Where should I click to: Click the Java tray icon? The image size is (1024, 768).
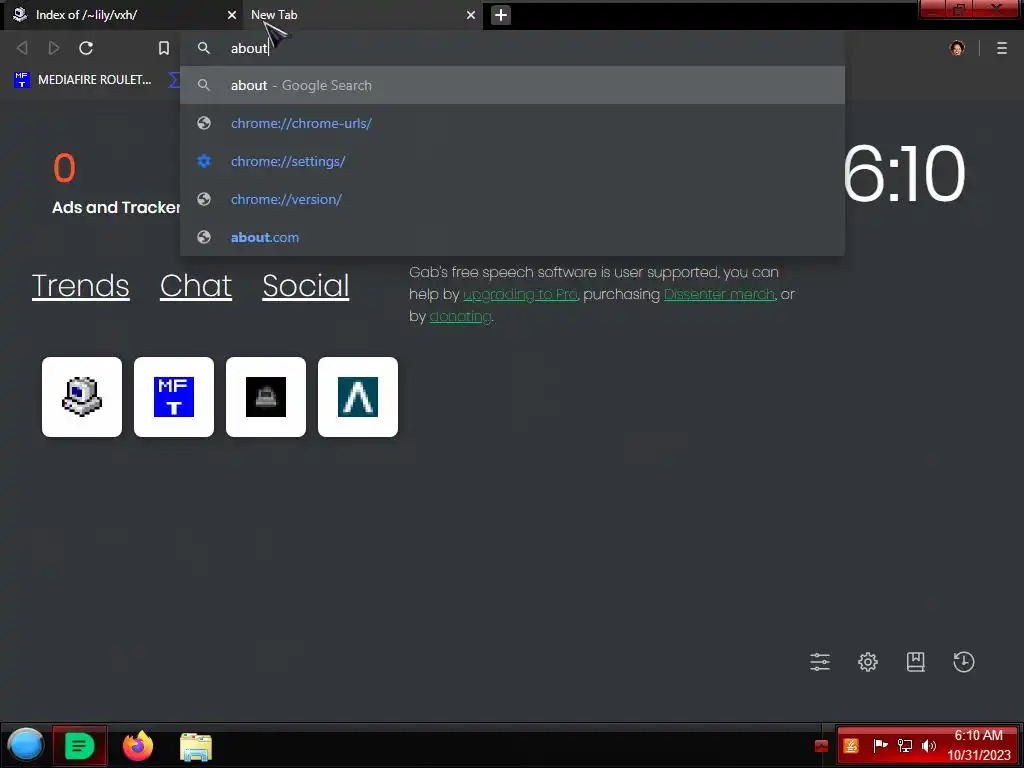(851, 746)
